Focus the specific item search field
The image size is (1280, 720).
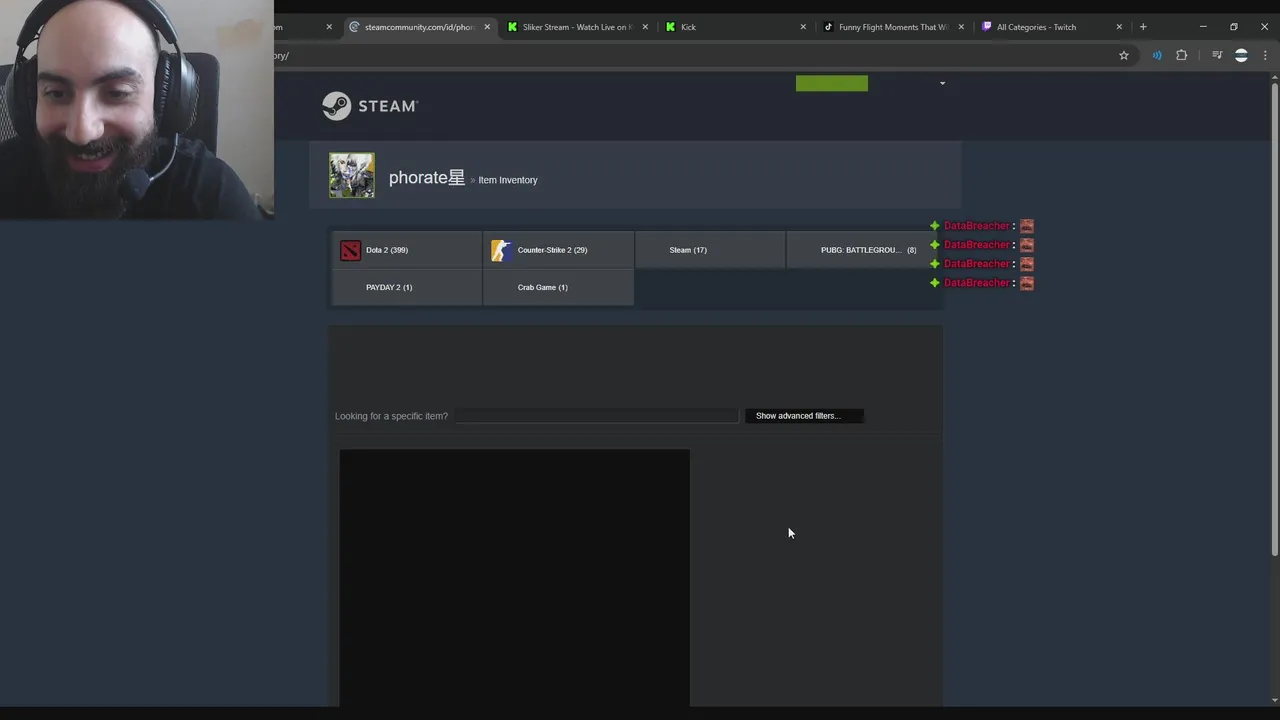click(x=596, y=416)
